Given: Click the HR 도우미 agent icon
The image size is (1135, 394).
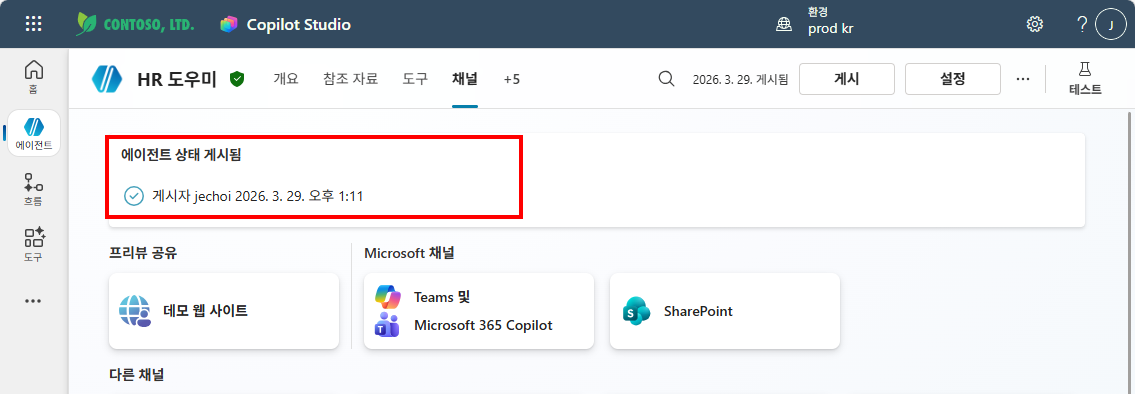Looking at the screenshot, I should [x=107, y=79].
